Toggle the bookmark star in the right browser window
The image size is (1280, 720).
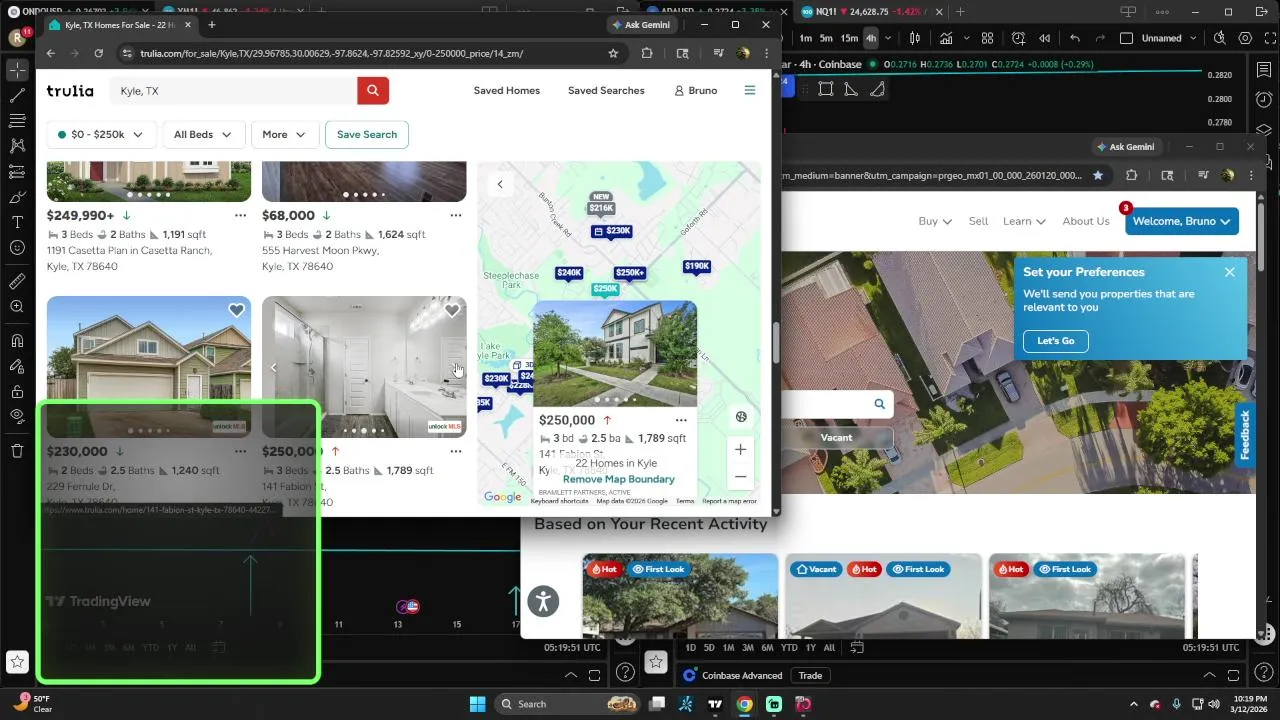(1098, 175)
